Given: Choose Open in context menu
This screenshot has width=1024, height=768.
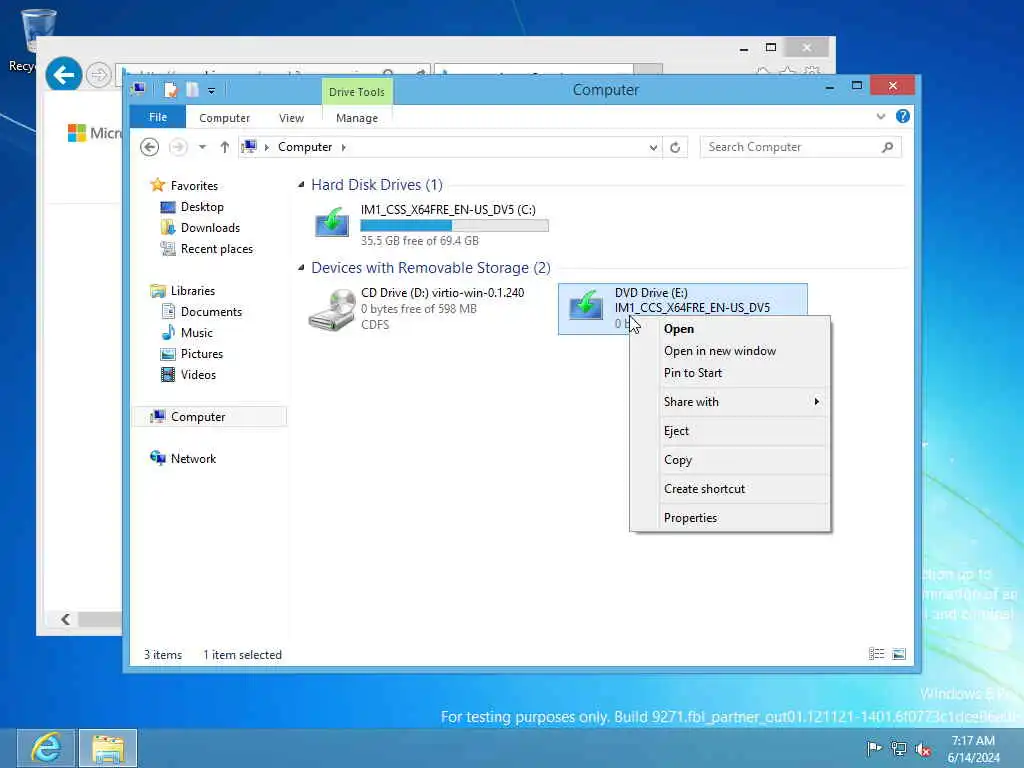Looking at the screenshot, I should [x=730, y=329].
